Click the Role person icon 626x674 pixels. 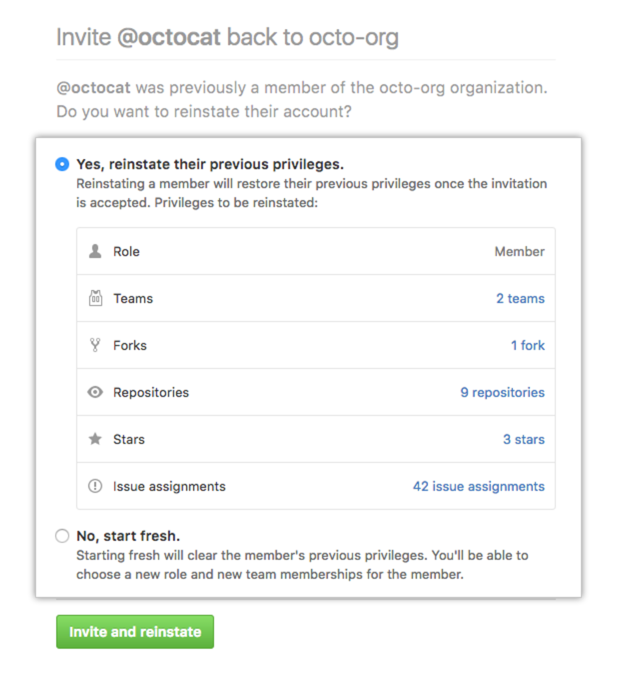[95, 252]
